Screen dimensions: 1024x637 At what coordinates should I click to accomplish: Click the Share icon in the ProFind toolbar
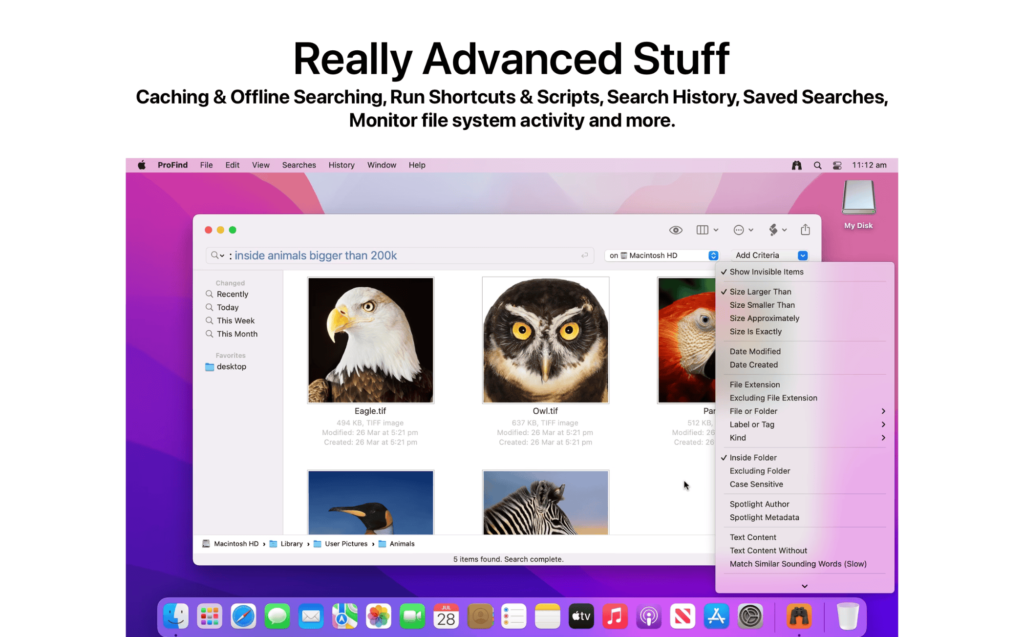tap(805, 230)
